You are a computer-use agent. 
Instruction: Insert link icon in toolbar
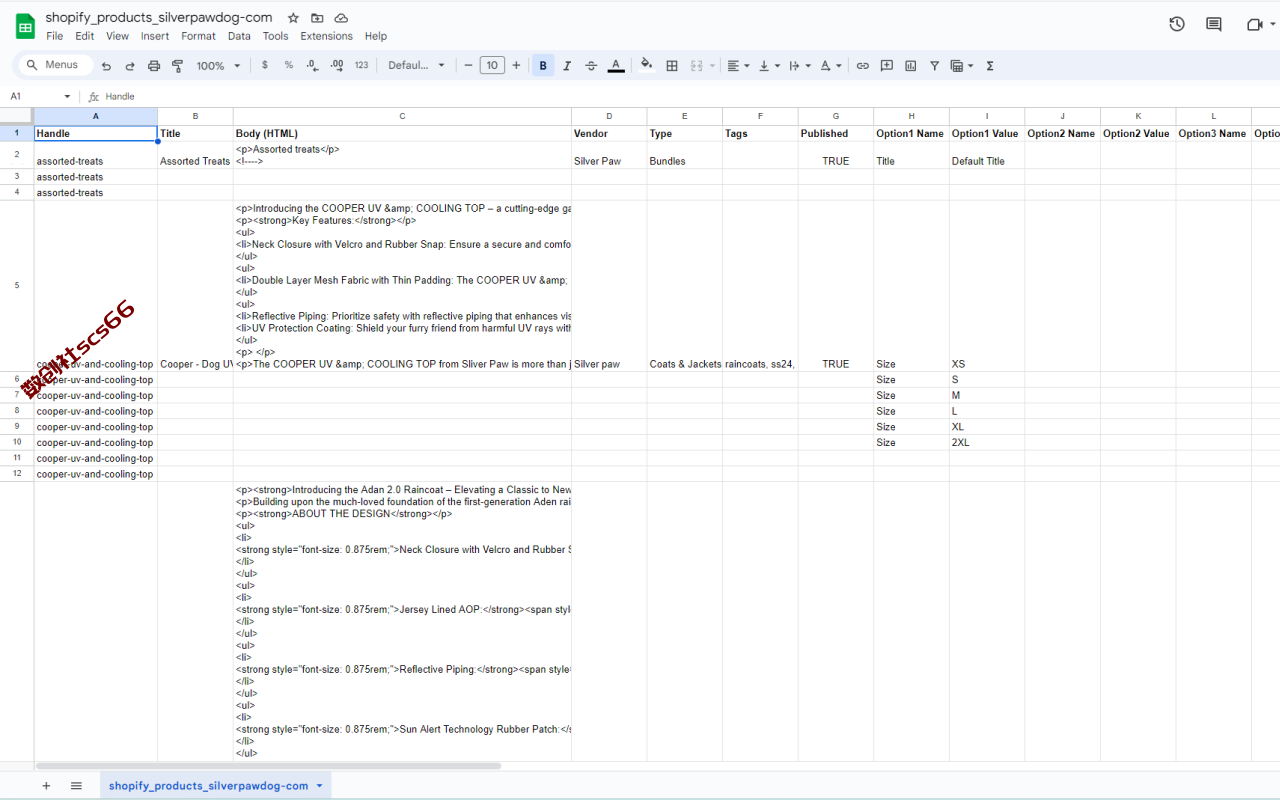(x=862, y=66)
